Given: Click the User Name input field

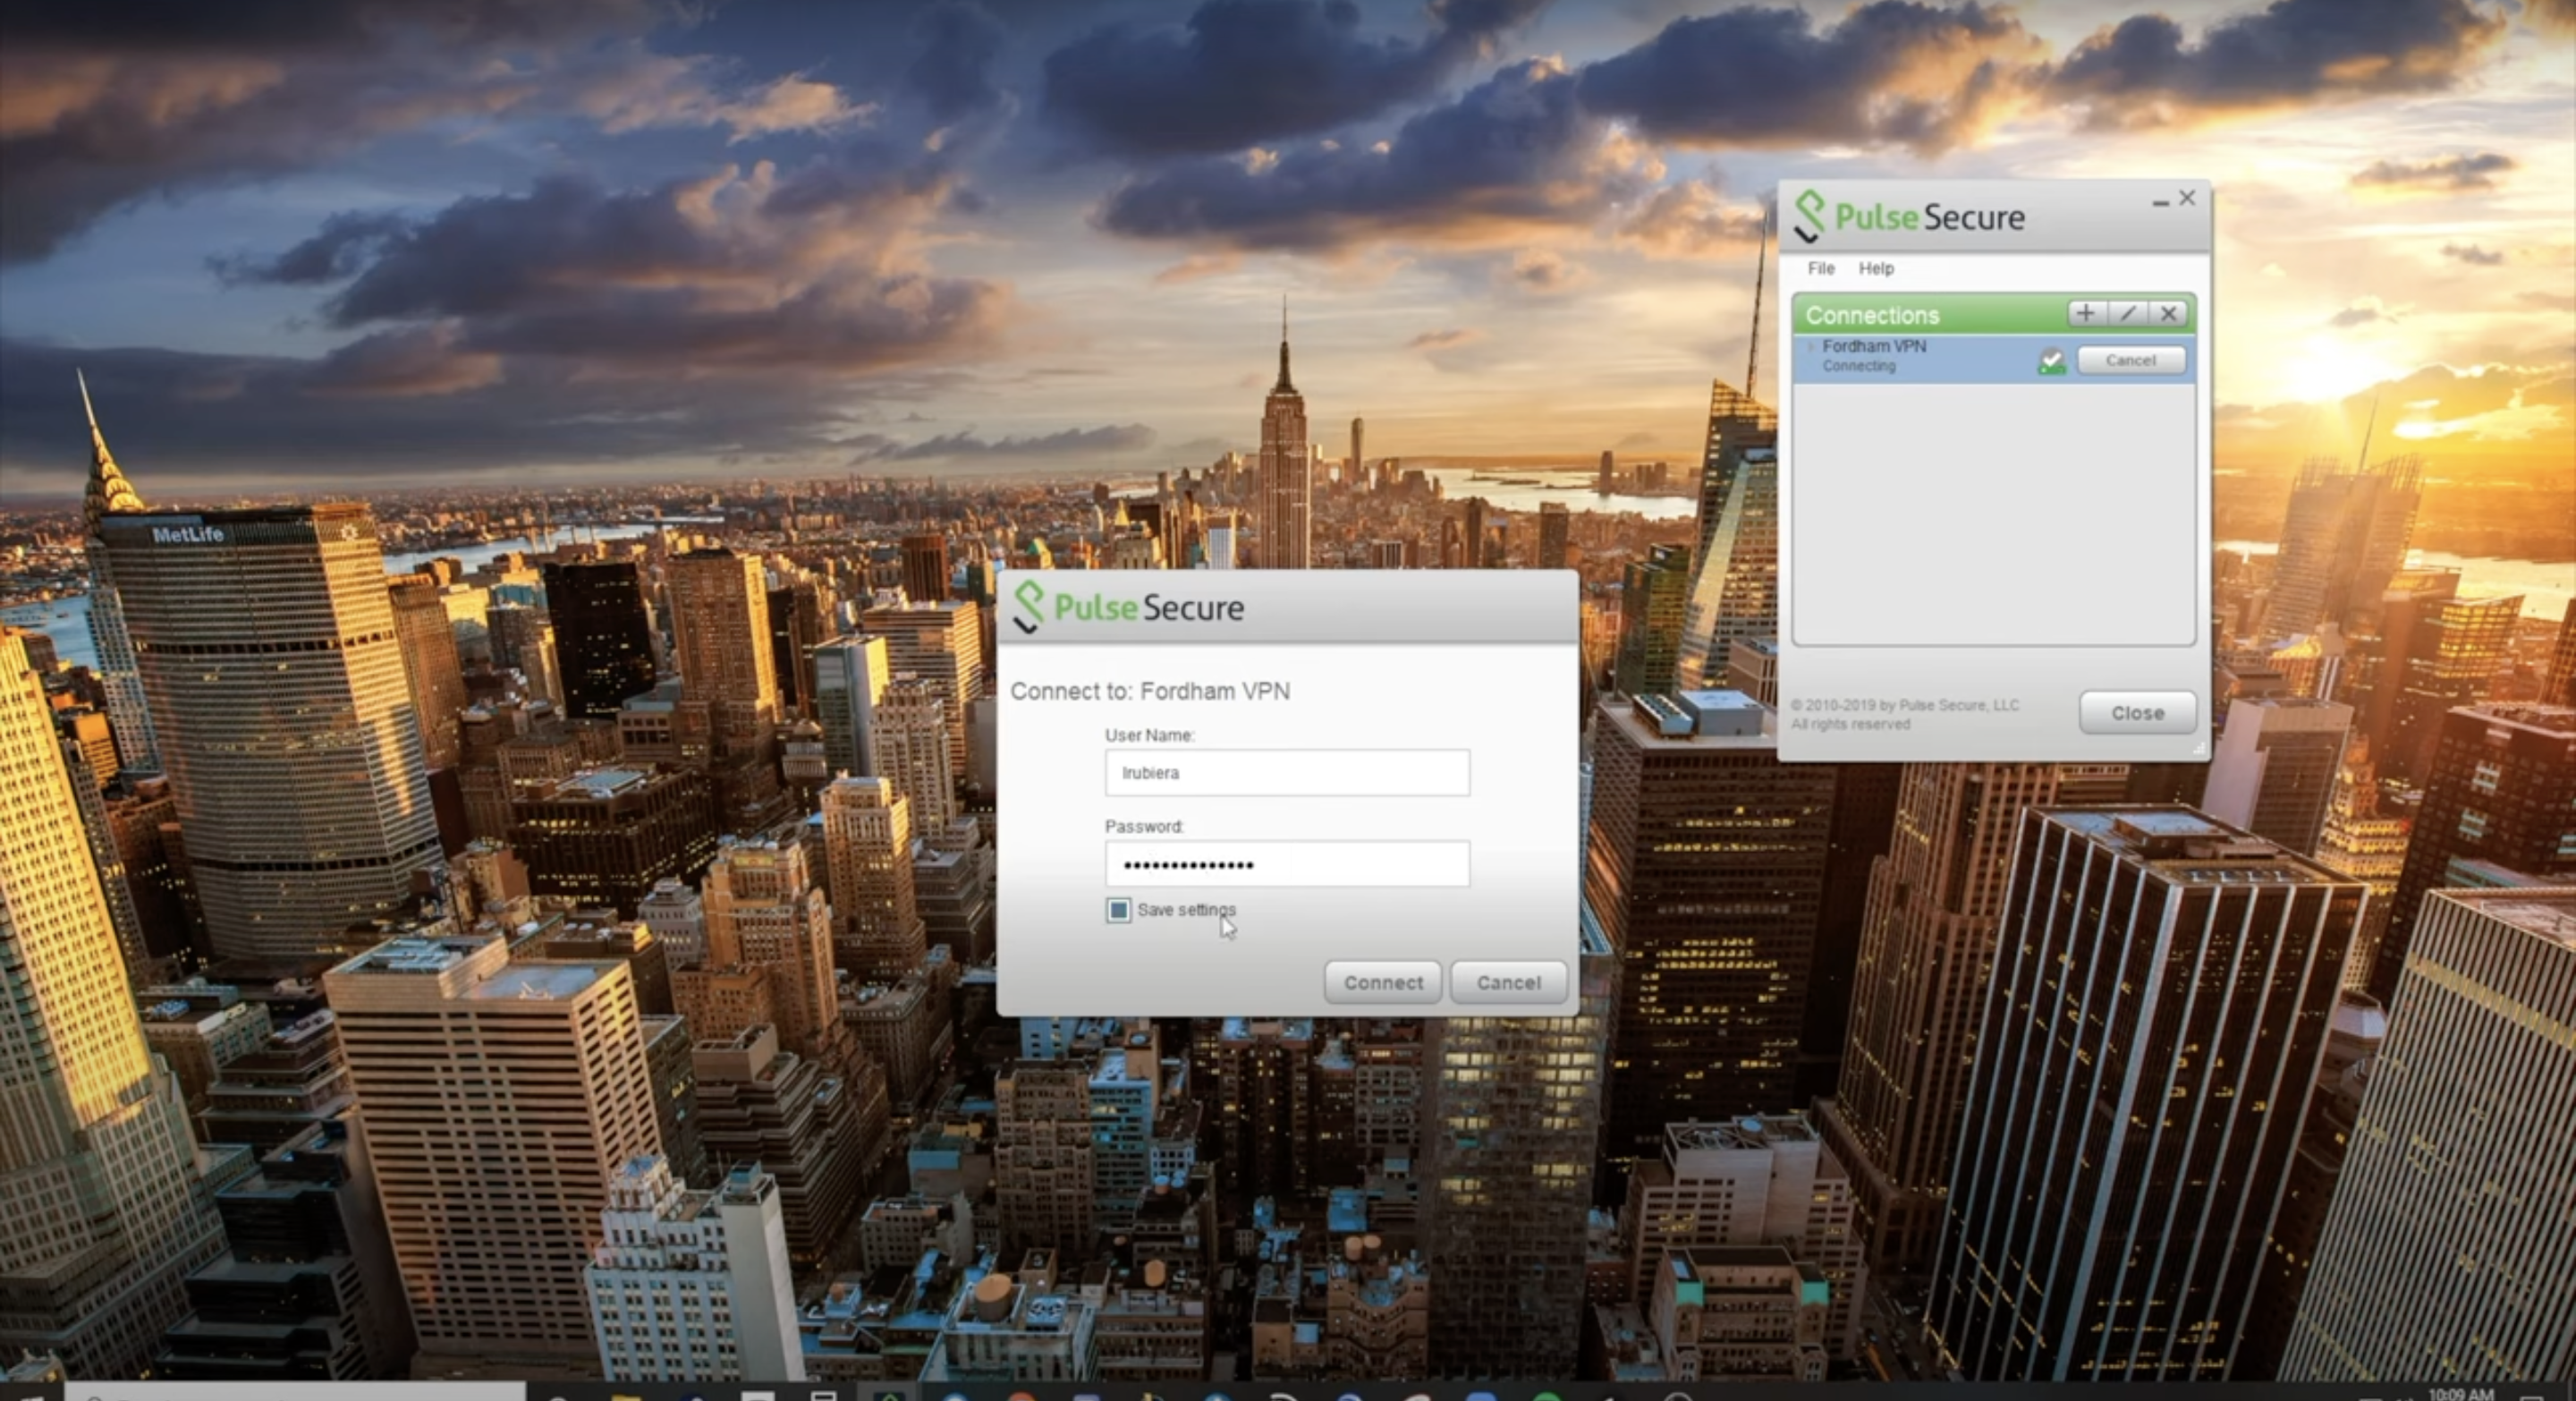Looking at the screenshot, I should click(x=1287, y=773).
